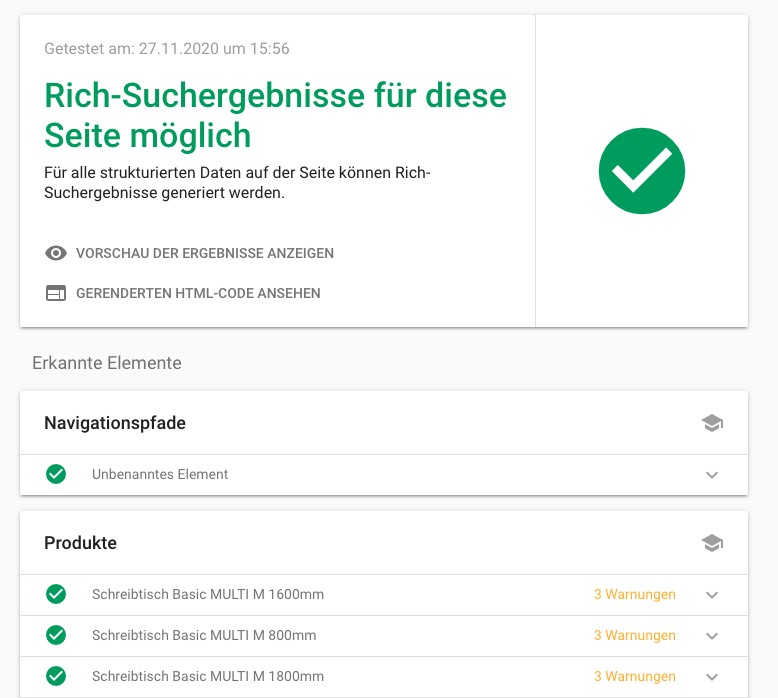Expand Schreibtisch Basic MULTI M 1600mm chevron
This screenshot has width=778, height=698.
[x=712, y=595]
